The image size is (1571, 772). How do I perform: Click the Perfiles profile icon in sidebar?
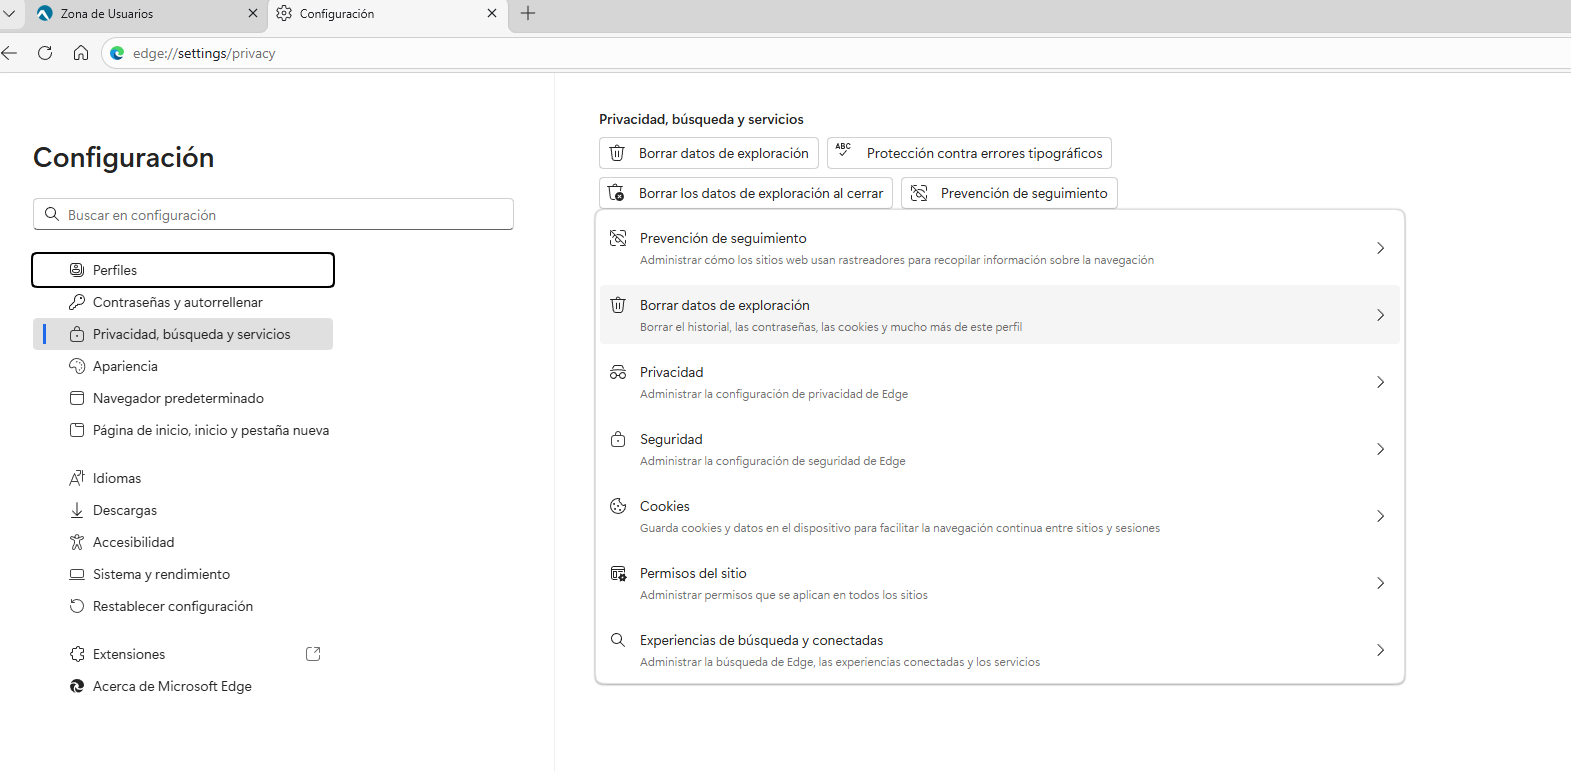[77, 270]
